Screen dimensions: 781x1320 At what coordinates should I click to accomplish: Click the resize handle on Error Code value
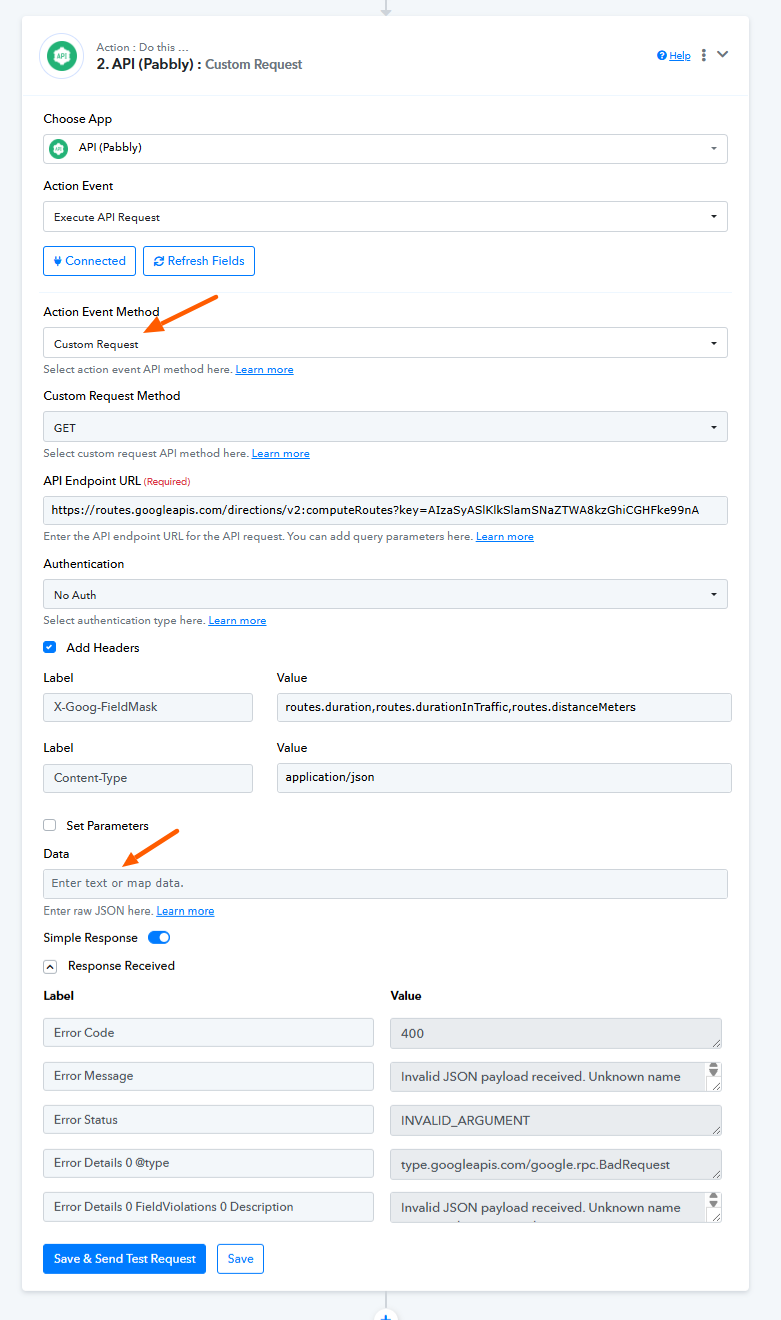pyautogui.click(x=715, y=1042)
